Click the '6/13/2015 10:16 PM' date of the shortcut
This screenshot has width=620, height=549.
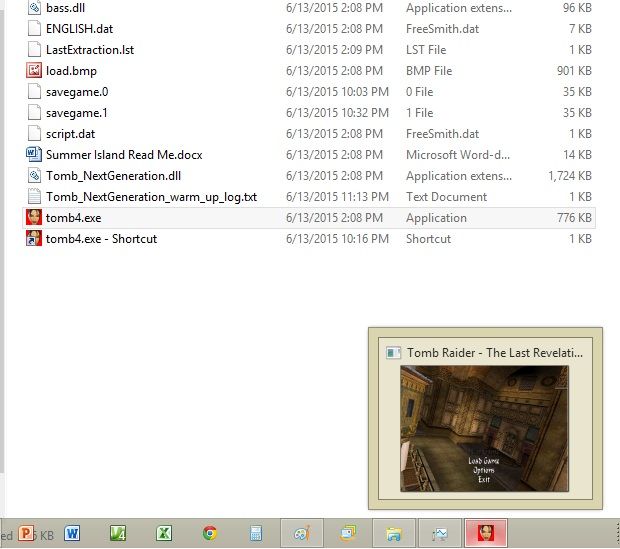coord(337,239)
